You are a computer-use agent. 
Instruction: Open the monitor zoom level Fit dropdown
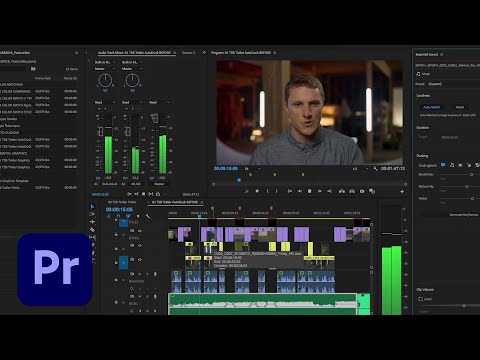click(252, 169)
